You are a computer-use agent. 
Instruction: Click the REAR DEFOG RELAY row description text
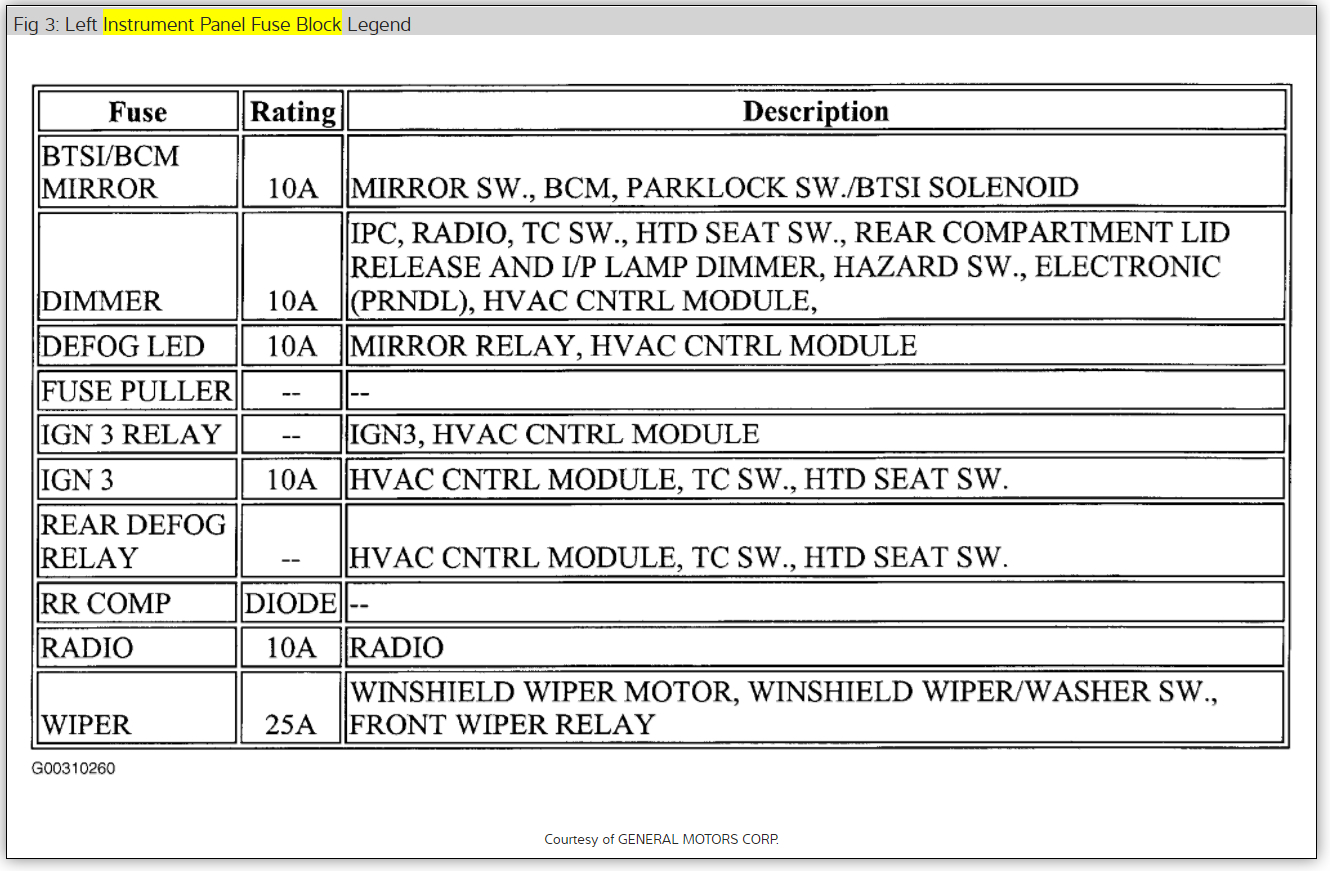point(679,557)
